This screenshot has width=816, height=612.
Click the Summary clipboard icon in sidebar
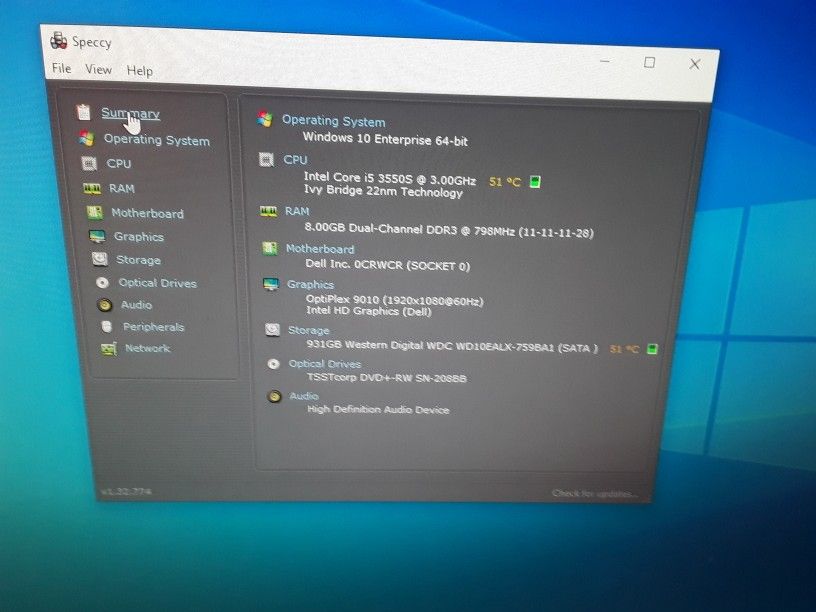click(x=83, y=112)
